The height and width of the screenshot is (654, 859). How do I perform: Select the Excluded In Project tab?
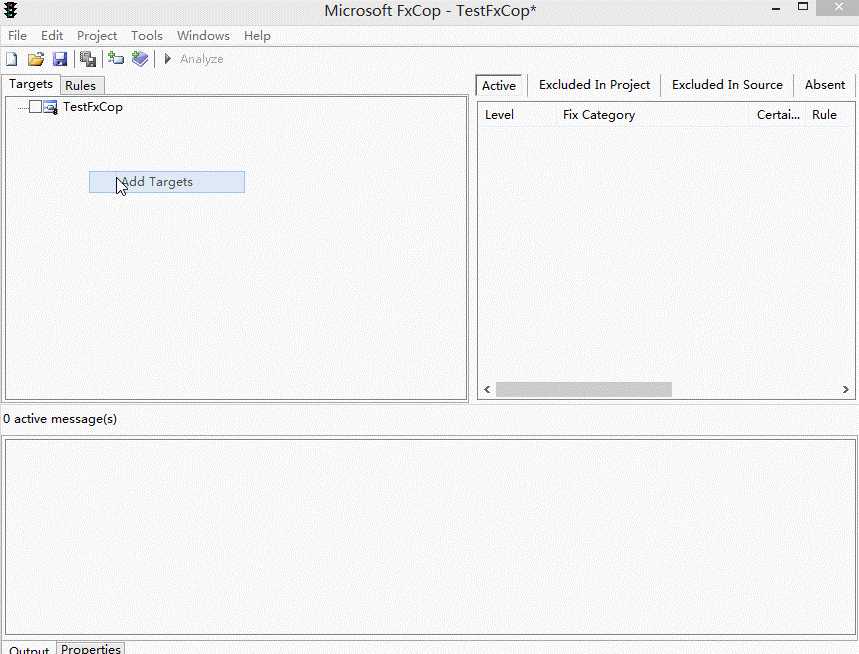(594, 85)
